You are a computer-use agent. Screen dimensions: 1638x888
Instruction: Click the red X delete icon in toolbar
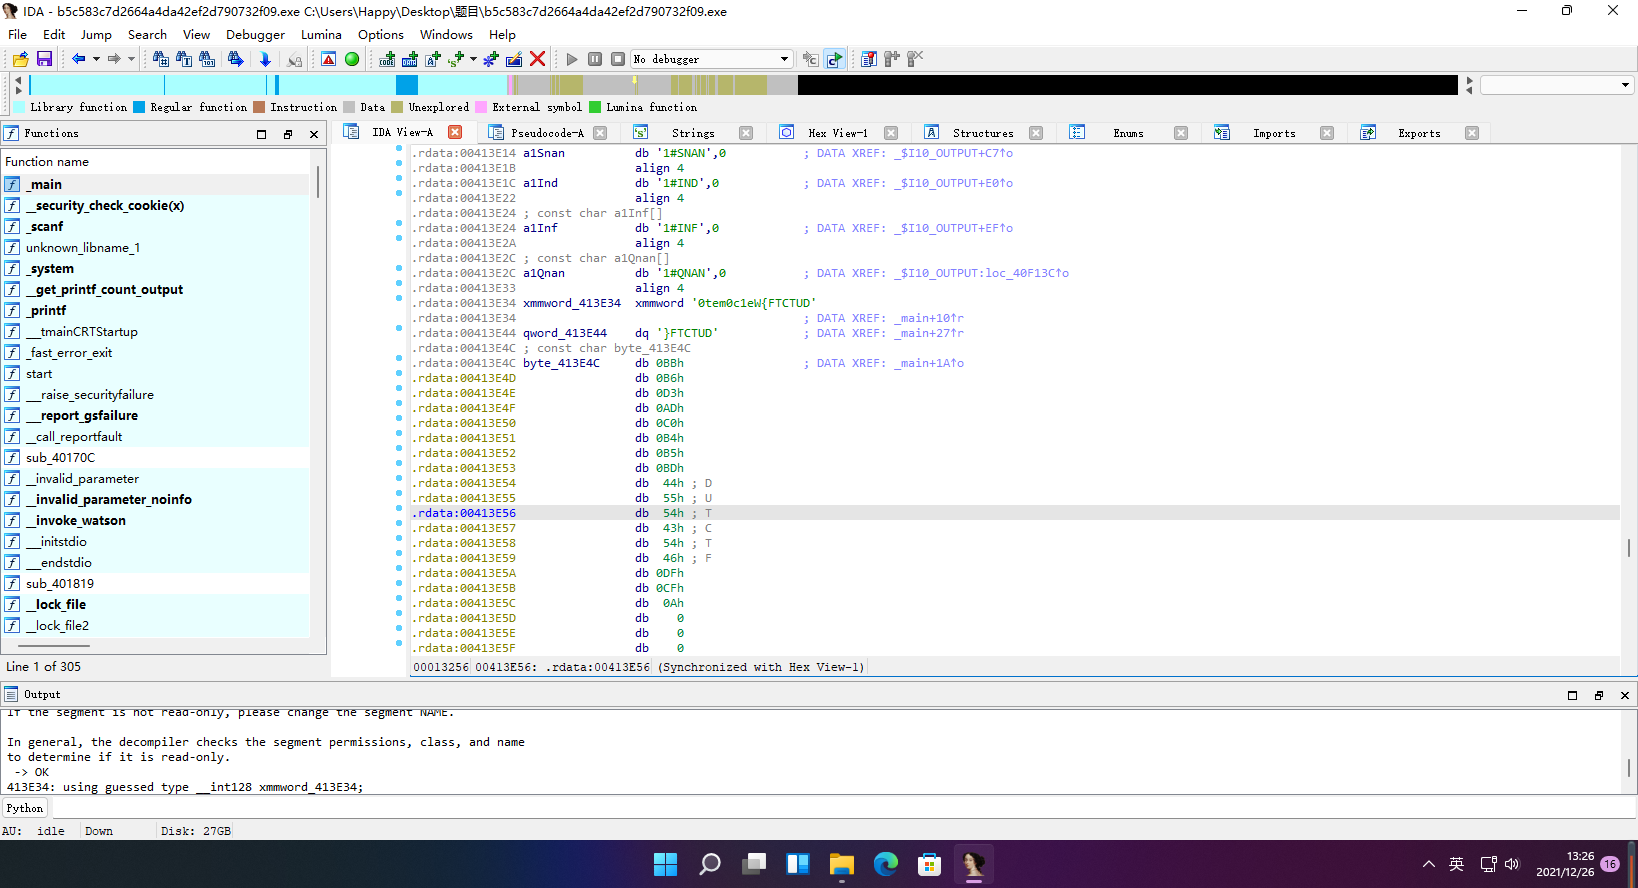coord(538,59)
